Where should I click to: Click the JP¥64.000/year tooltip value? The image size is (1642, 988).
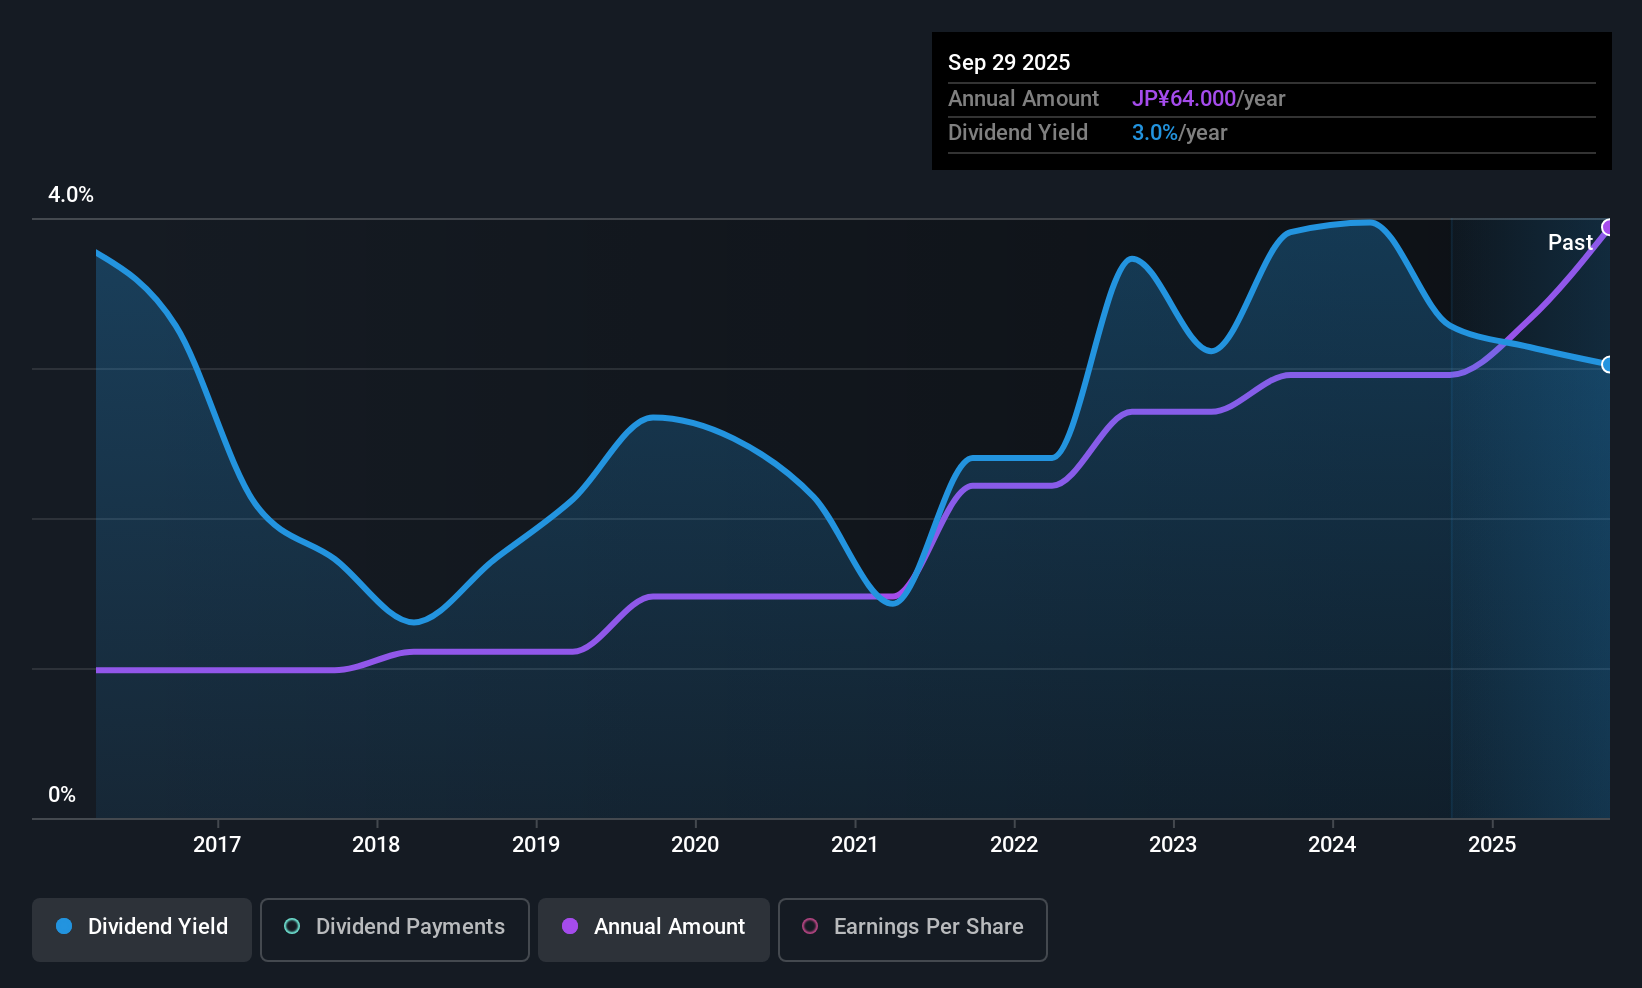pos(1208,98)
